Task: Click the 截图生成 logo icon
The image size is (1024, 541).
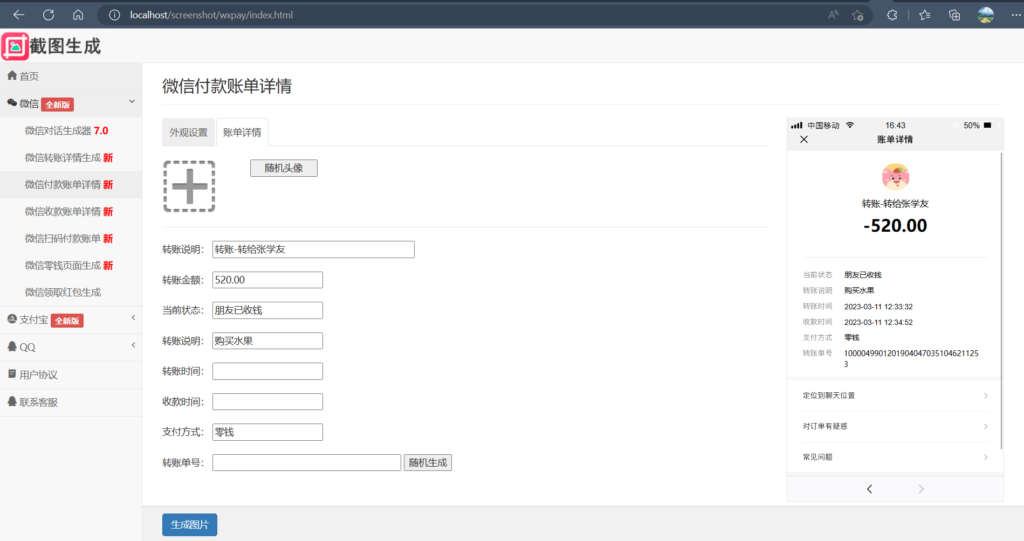Action: [x=15, y=46]
